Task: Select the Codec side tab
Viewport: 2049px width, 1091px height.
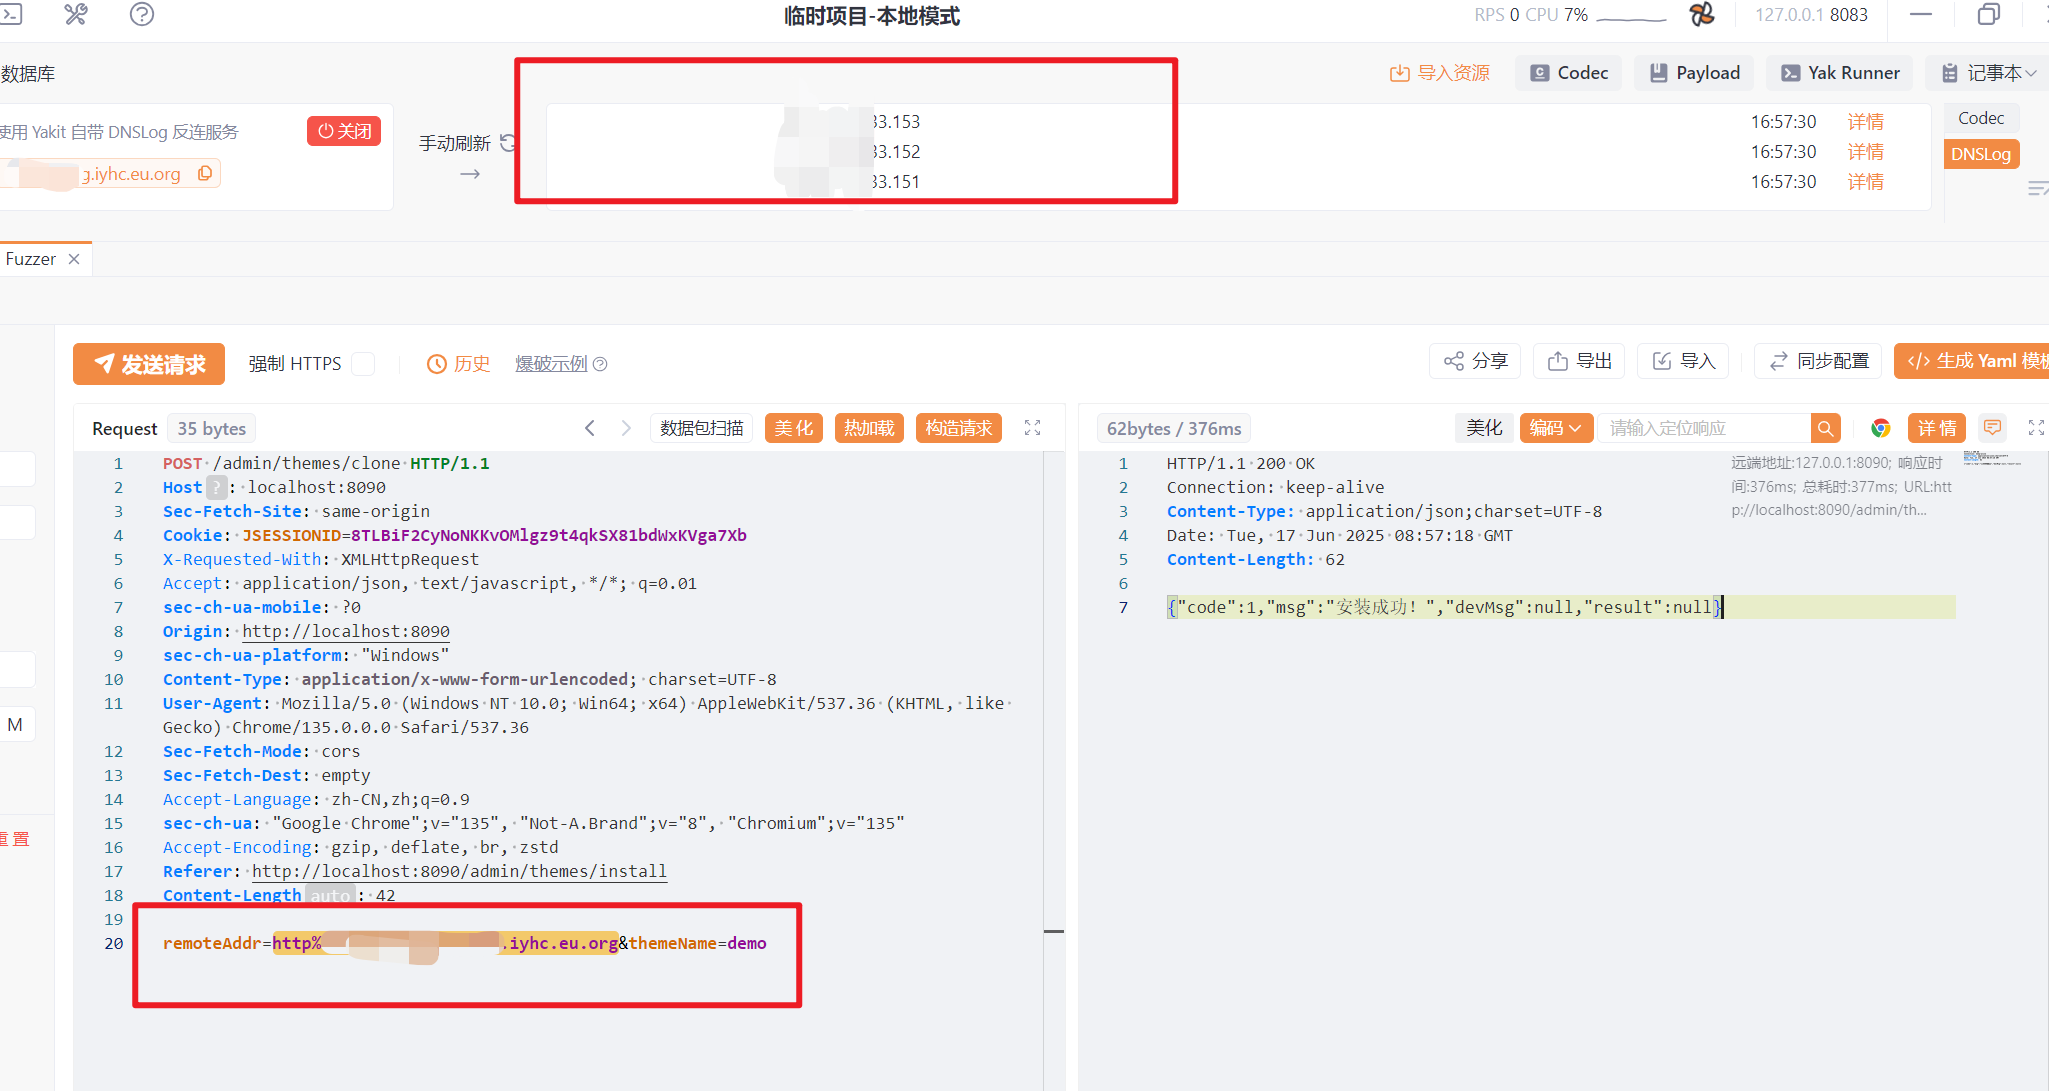Action: [1980, 118]
